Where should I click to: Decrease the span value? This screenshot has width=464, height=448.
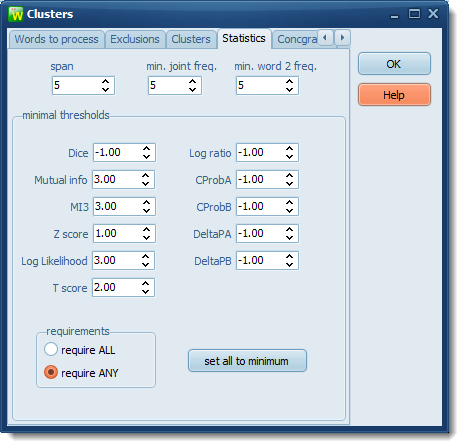tap(106, 89)
